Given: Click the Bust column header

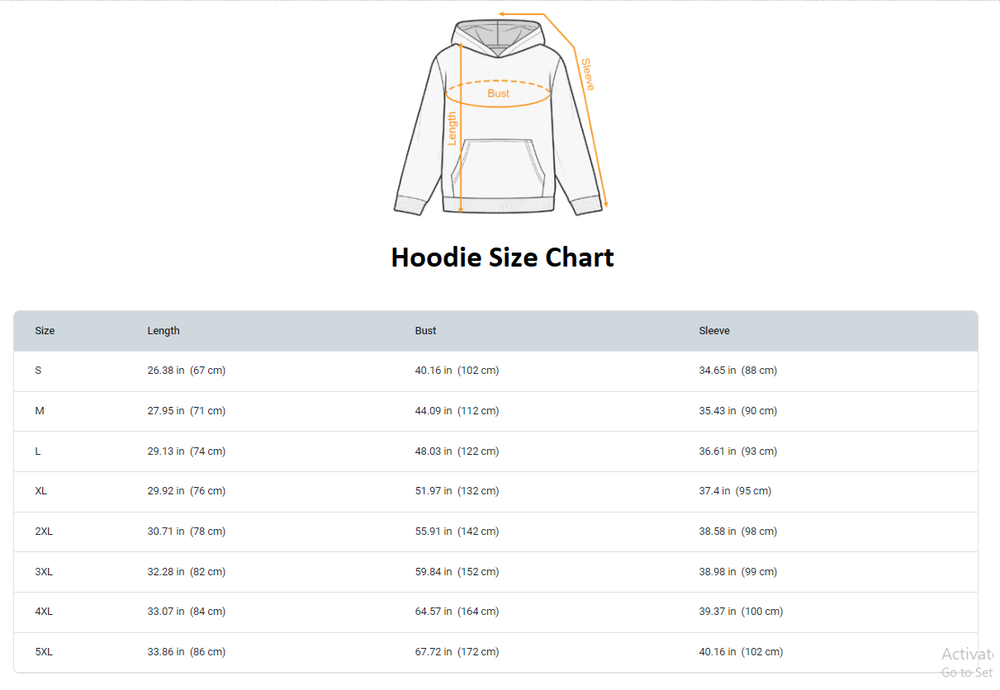Looking at the screenshot, I should (426, 331).
